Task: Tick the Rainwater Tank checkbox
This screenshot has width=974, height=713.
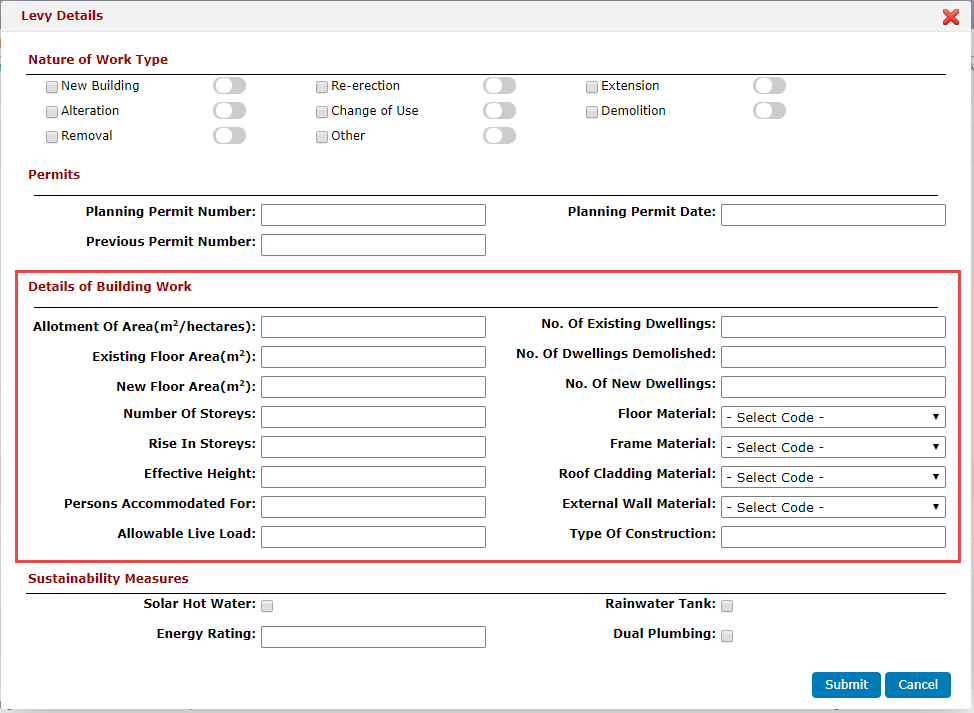Action: pos(727,606)
